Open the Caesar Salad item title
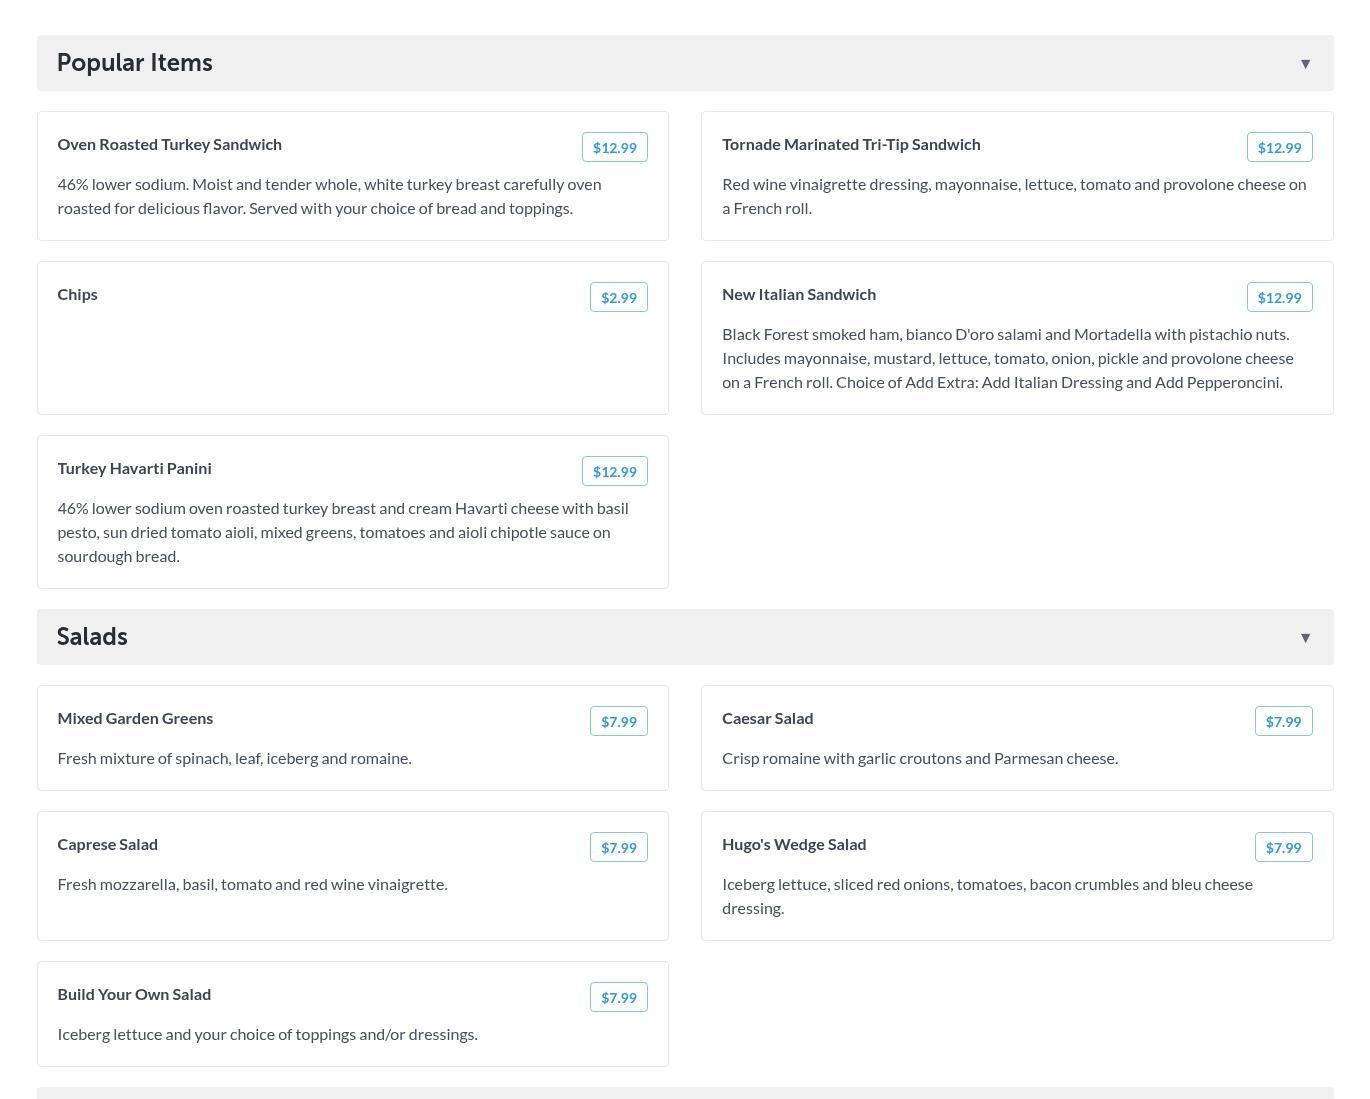The width and height of the screenshot is (1370, 1099). coord(767,719)
